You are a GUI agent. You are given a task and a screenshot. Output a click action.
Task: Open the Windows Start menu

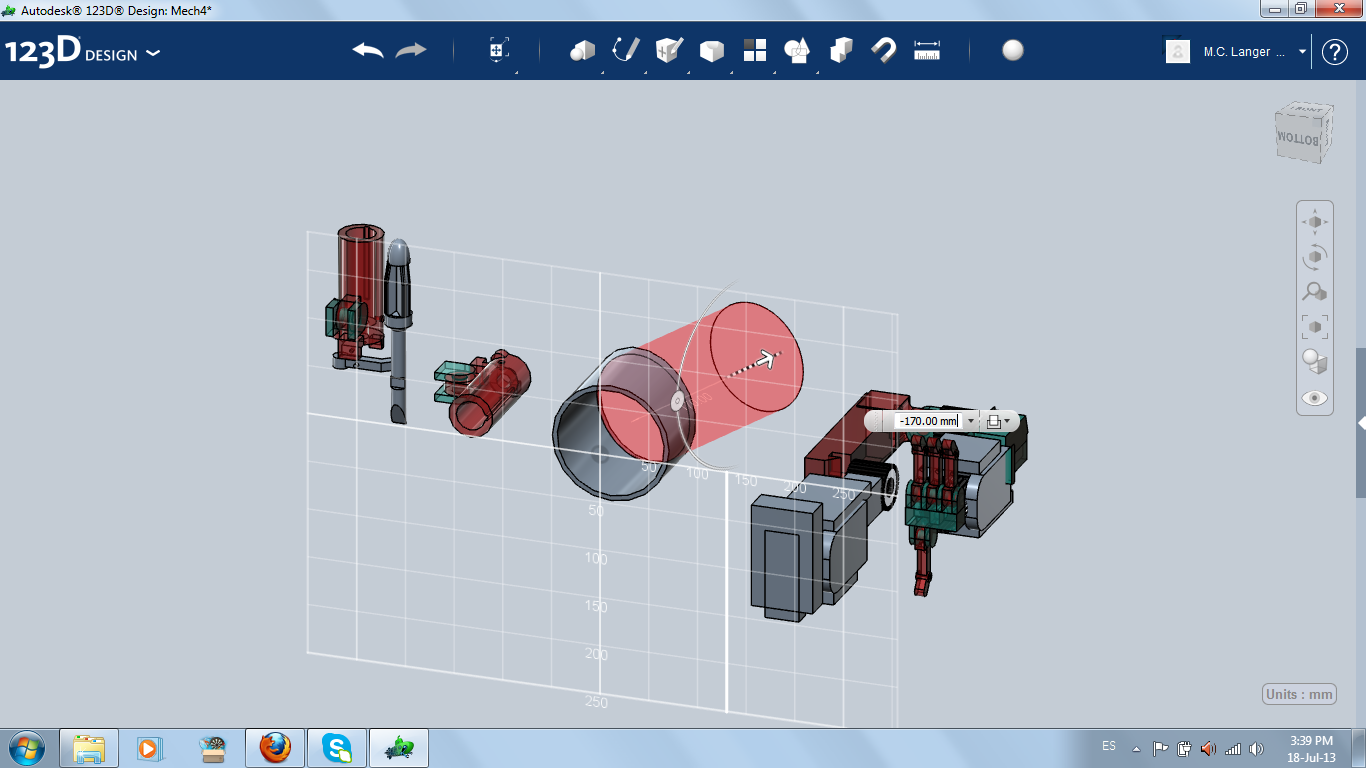(25, 747)
